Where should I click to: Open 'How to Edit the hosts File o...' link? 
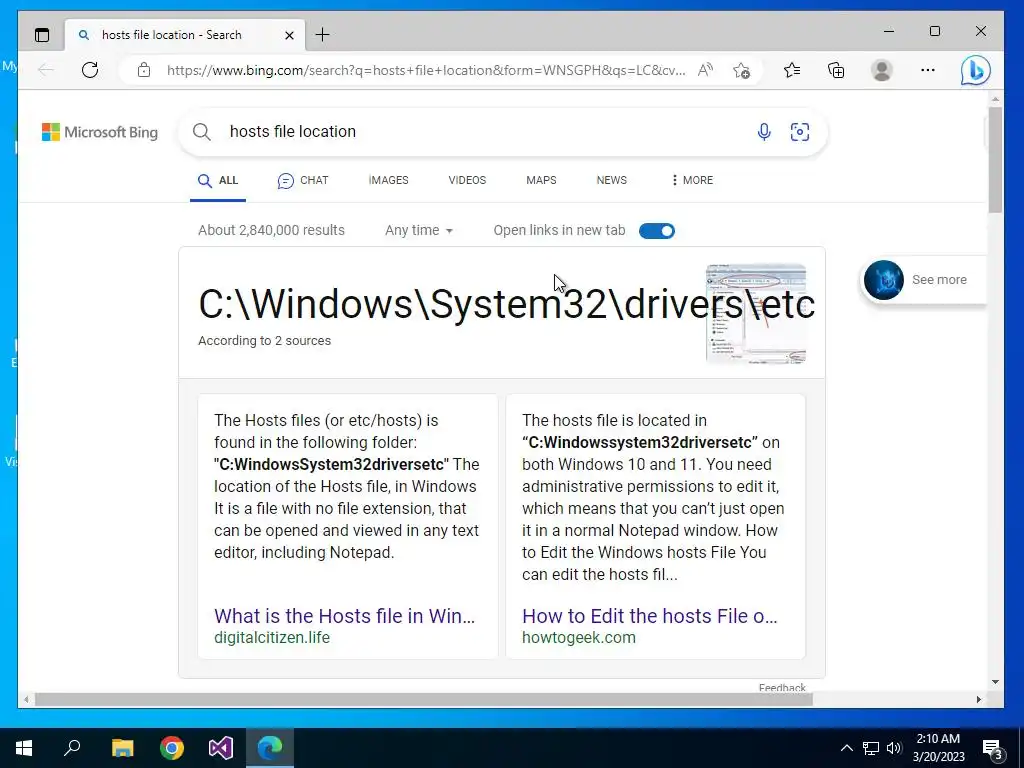650,616
